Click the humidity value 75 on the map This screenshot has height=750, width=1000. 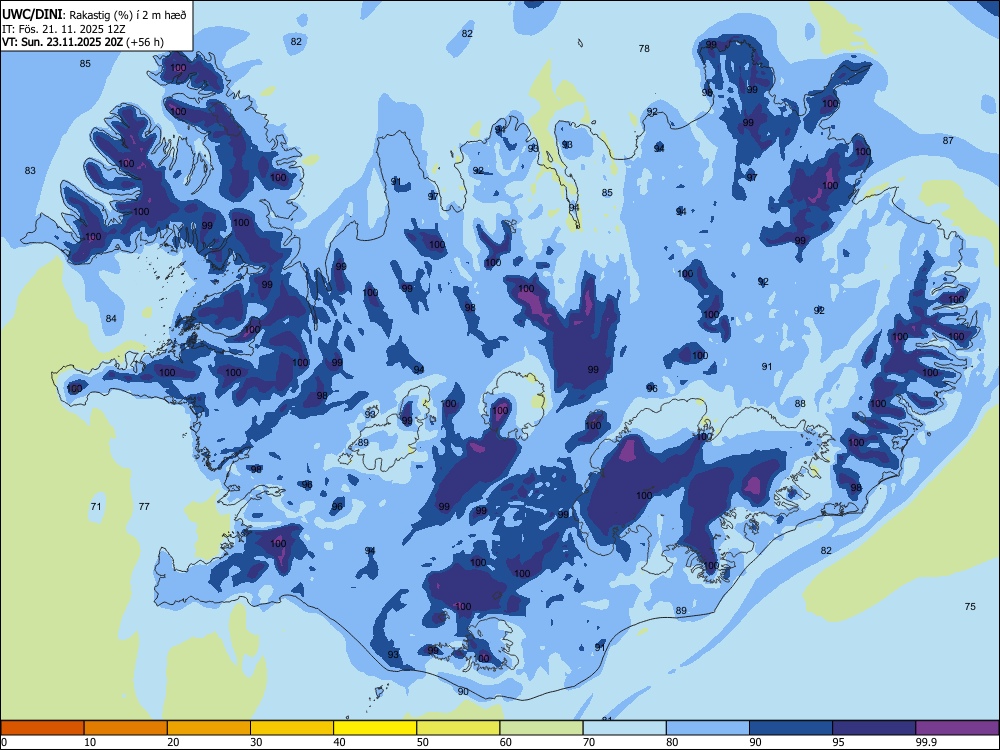pos(970,607)
